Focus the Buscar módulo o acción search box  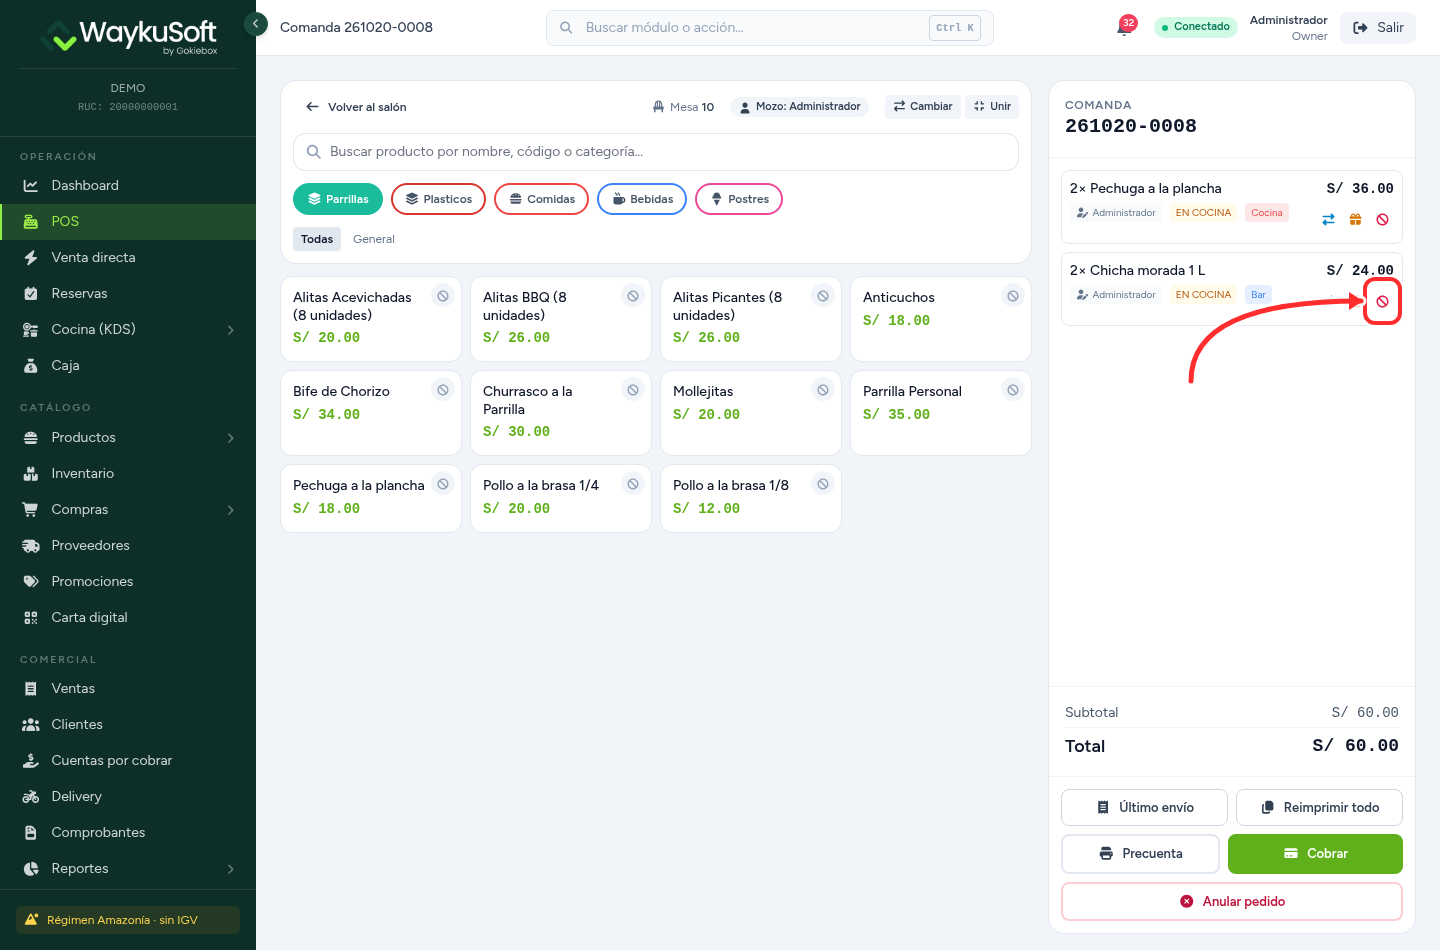[x=769, y=28]
